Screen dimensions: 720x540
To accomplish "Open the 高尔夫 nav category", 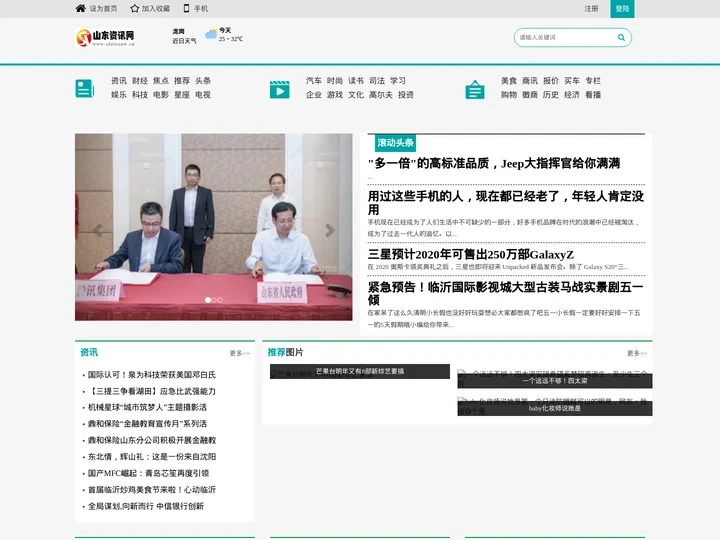I will point(381,95).
